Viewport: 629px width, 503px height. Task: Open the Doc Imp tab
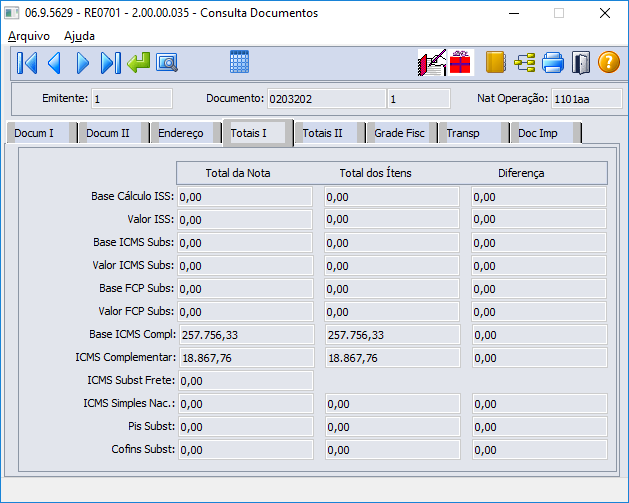546,133
